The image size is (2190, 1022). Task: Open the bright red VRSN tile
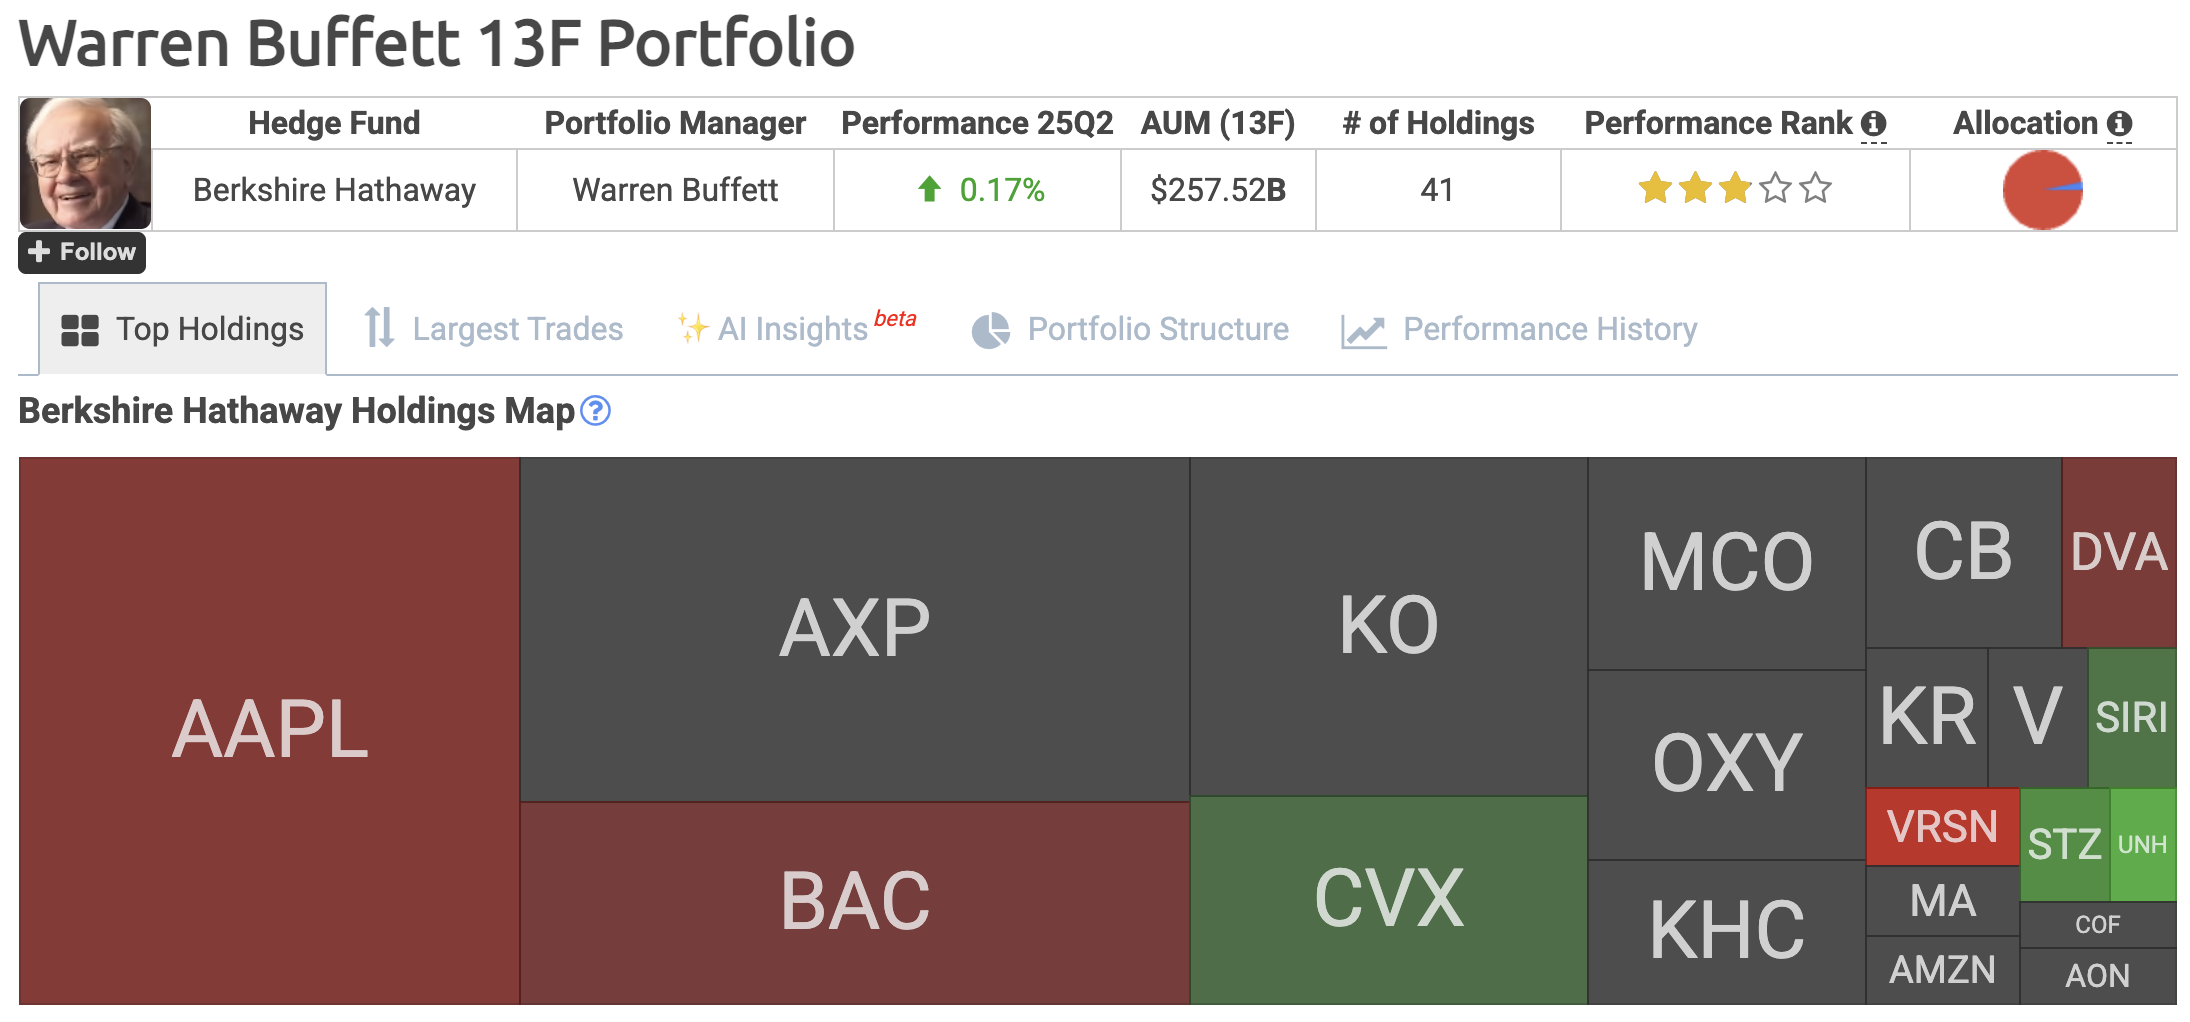point(1942,827)
